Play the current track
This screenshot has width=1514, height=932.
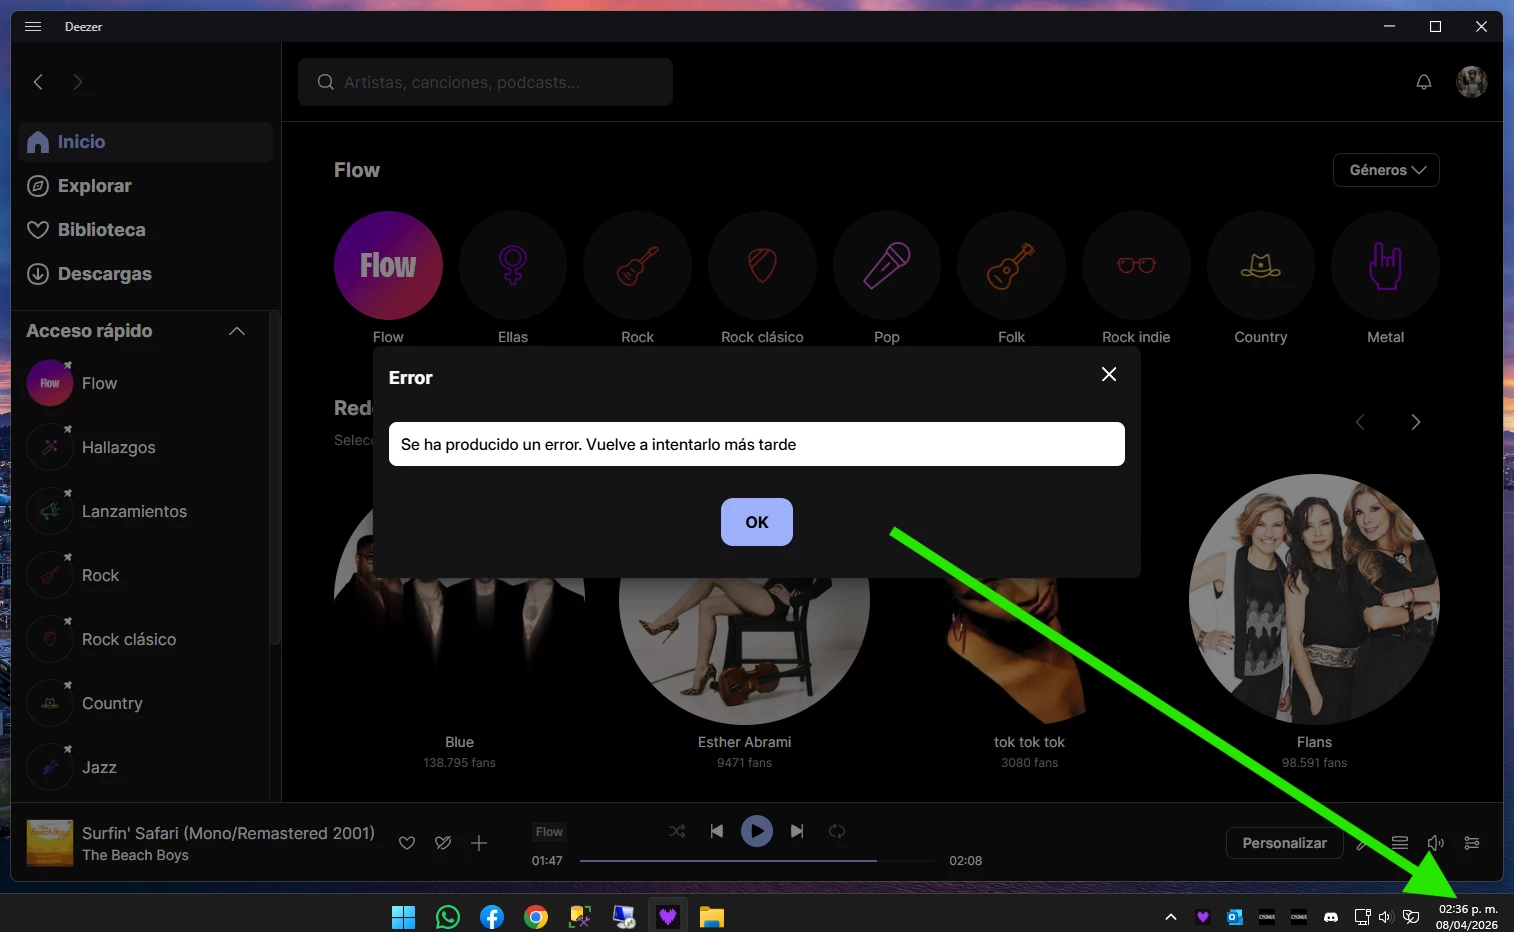point(757,831)
